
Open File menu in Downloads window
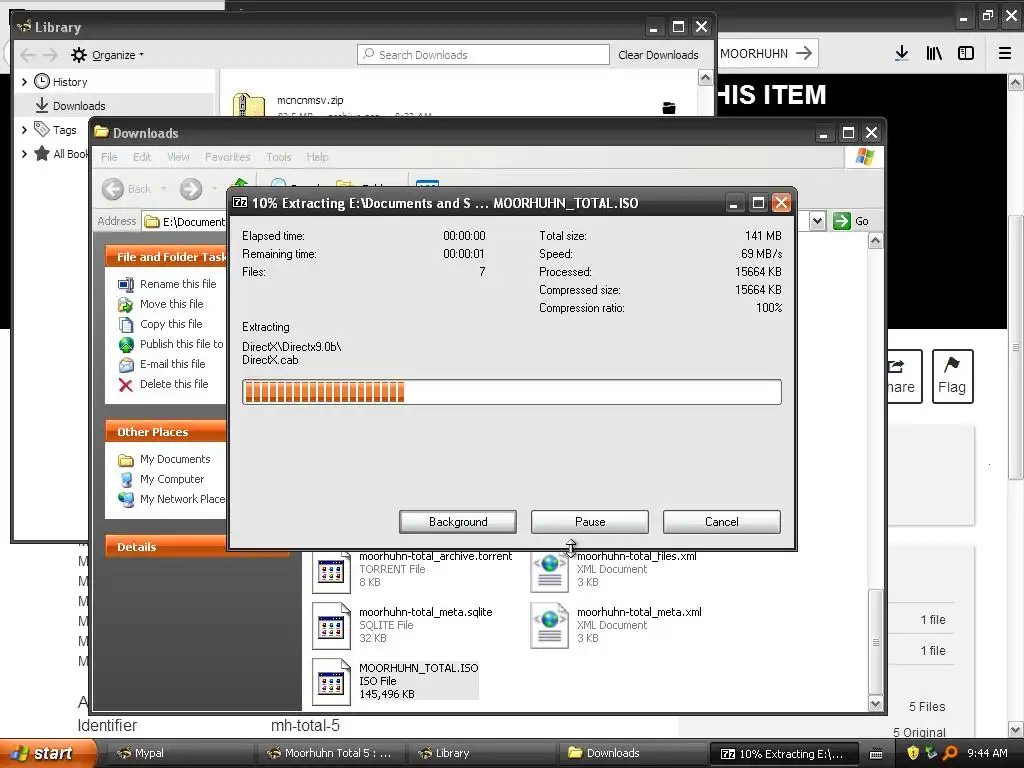click(109, 157)
